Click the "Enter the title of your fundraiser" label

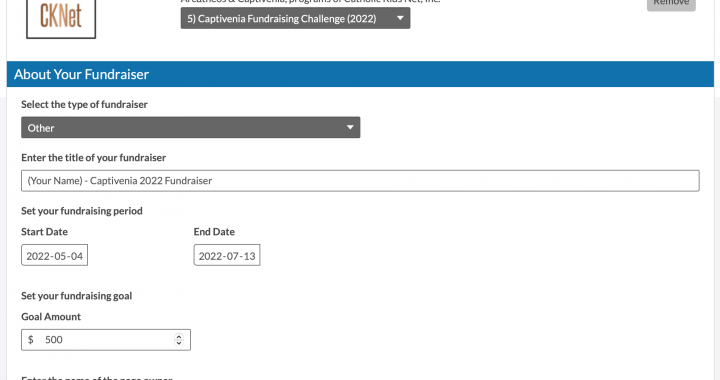94,157
